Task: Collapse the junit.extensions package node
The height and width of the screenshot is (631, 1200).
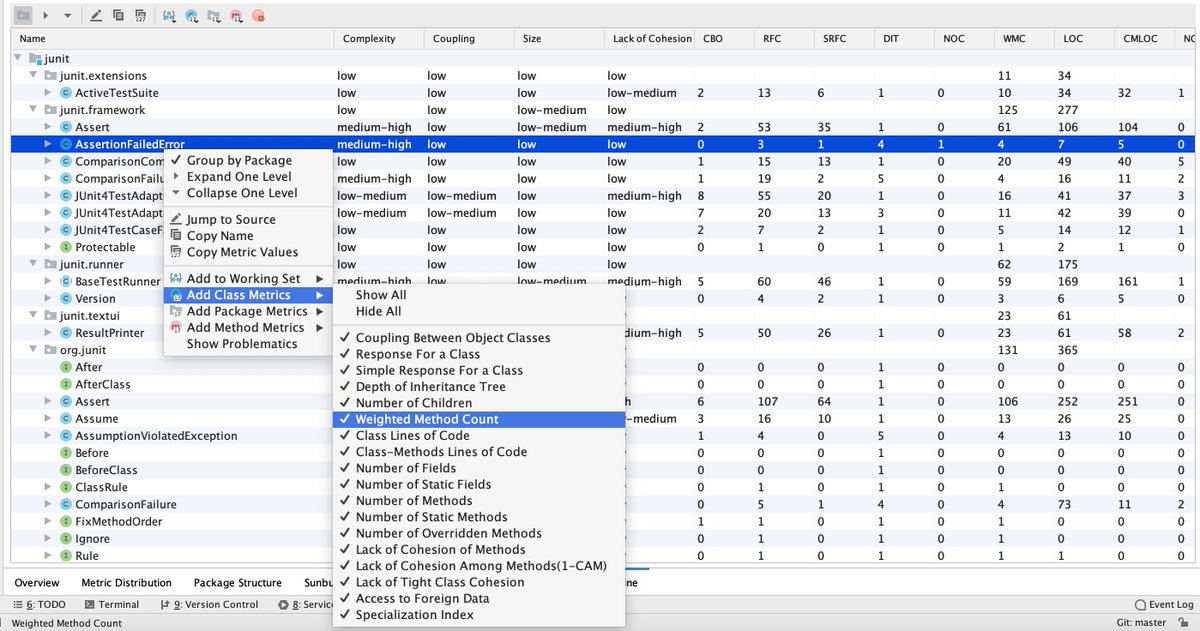Action: [33, 76]
